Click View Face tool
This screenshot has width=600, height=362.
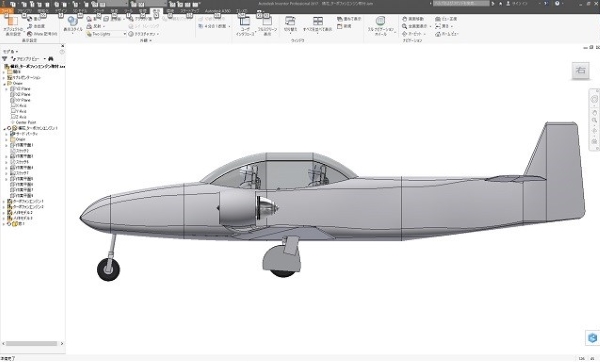click(446, 19)
